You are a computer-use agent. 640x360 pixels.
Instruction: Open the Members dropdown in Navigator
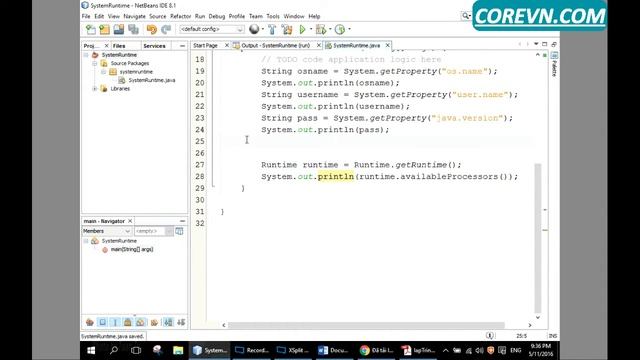[x=106, y=231]
